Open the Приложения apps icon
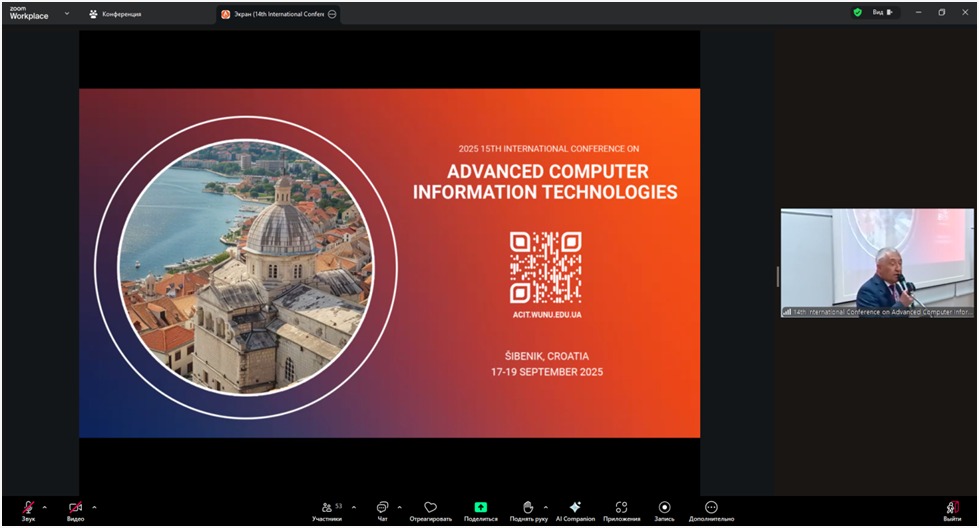This screenshot has height=528, width=979. pos(621,507)
